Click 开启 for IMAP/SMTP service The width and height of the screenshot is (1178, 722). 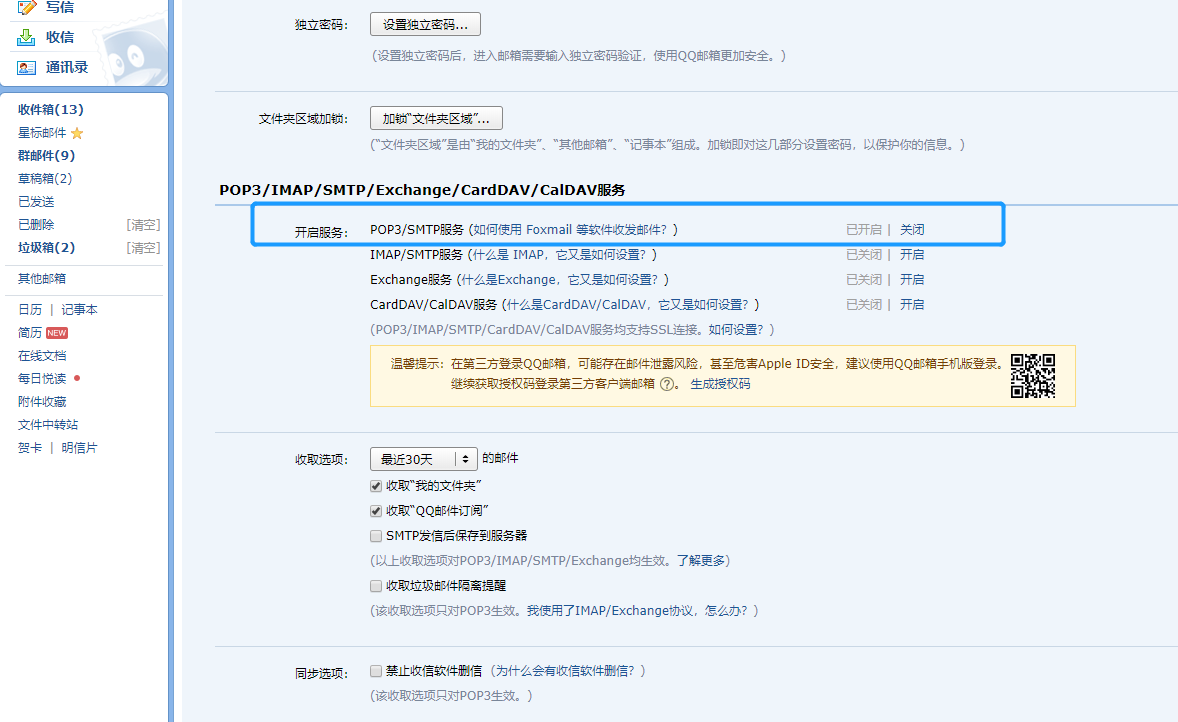[x=912, y=255]
